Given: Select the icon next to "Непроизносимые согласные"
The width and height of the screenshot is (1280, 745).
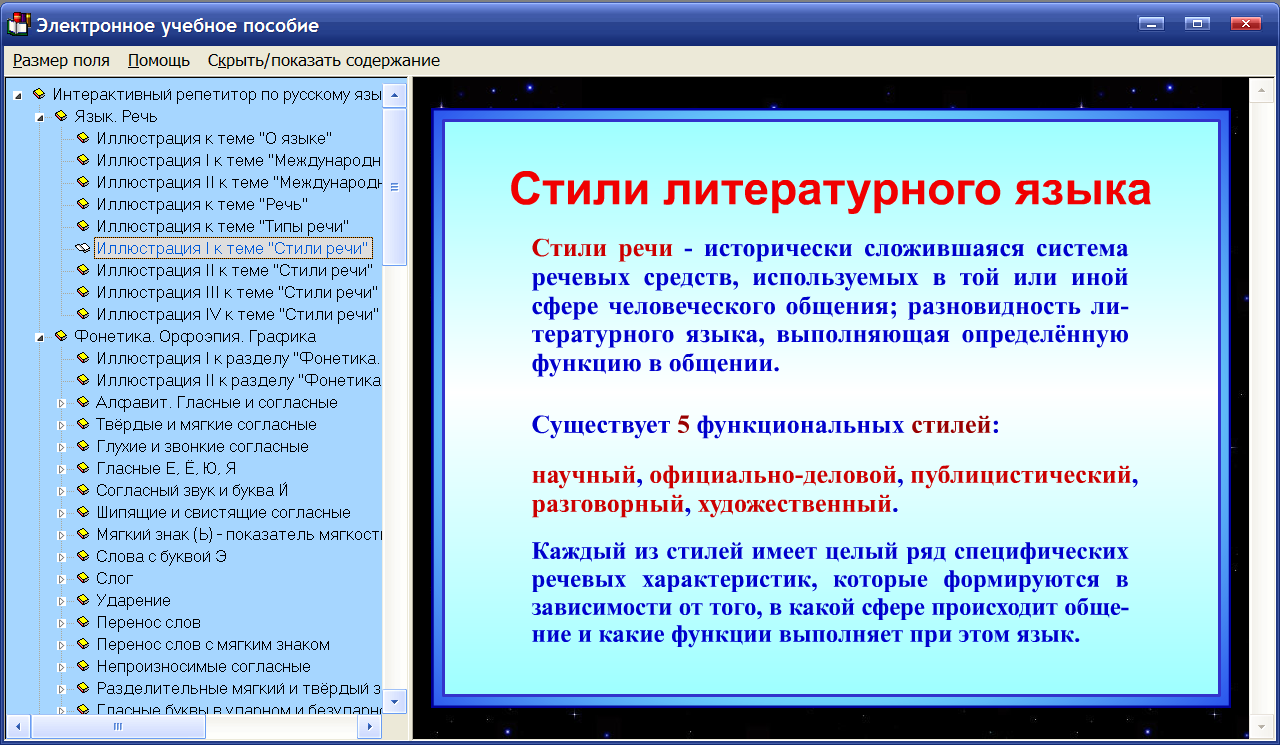Looking at the screenshot, I should 80,666.
